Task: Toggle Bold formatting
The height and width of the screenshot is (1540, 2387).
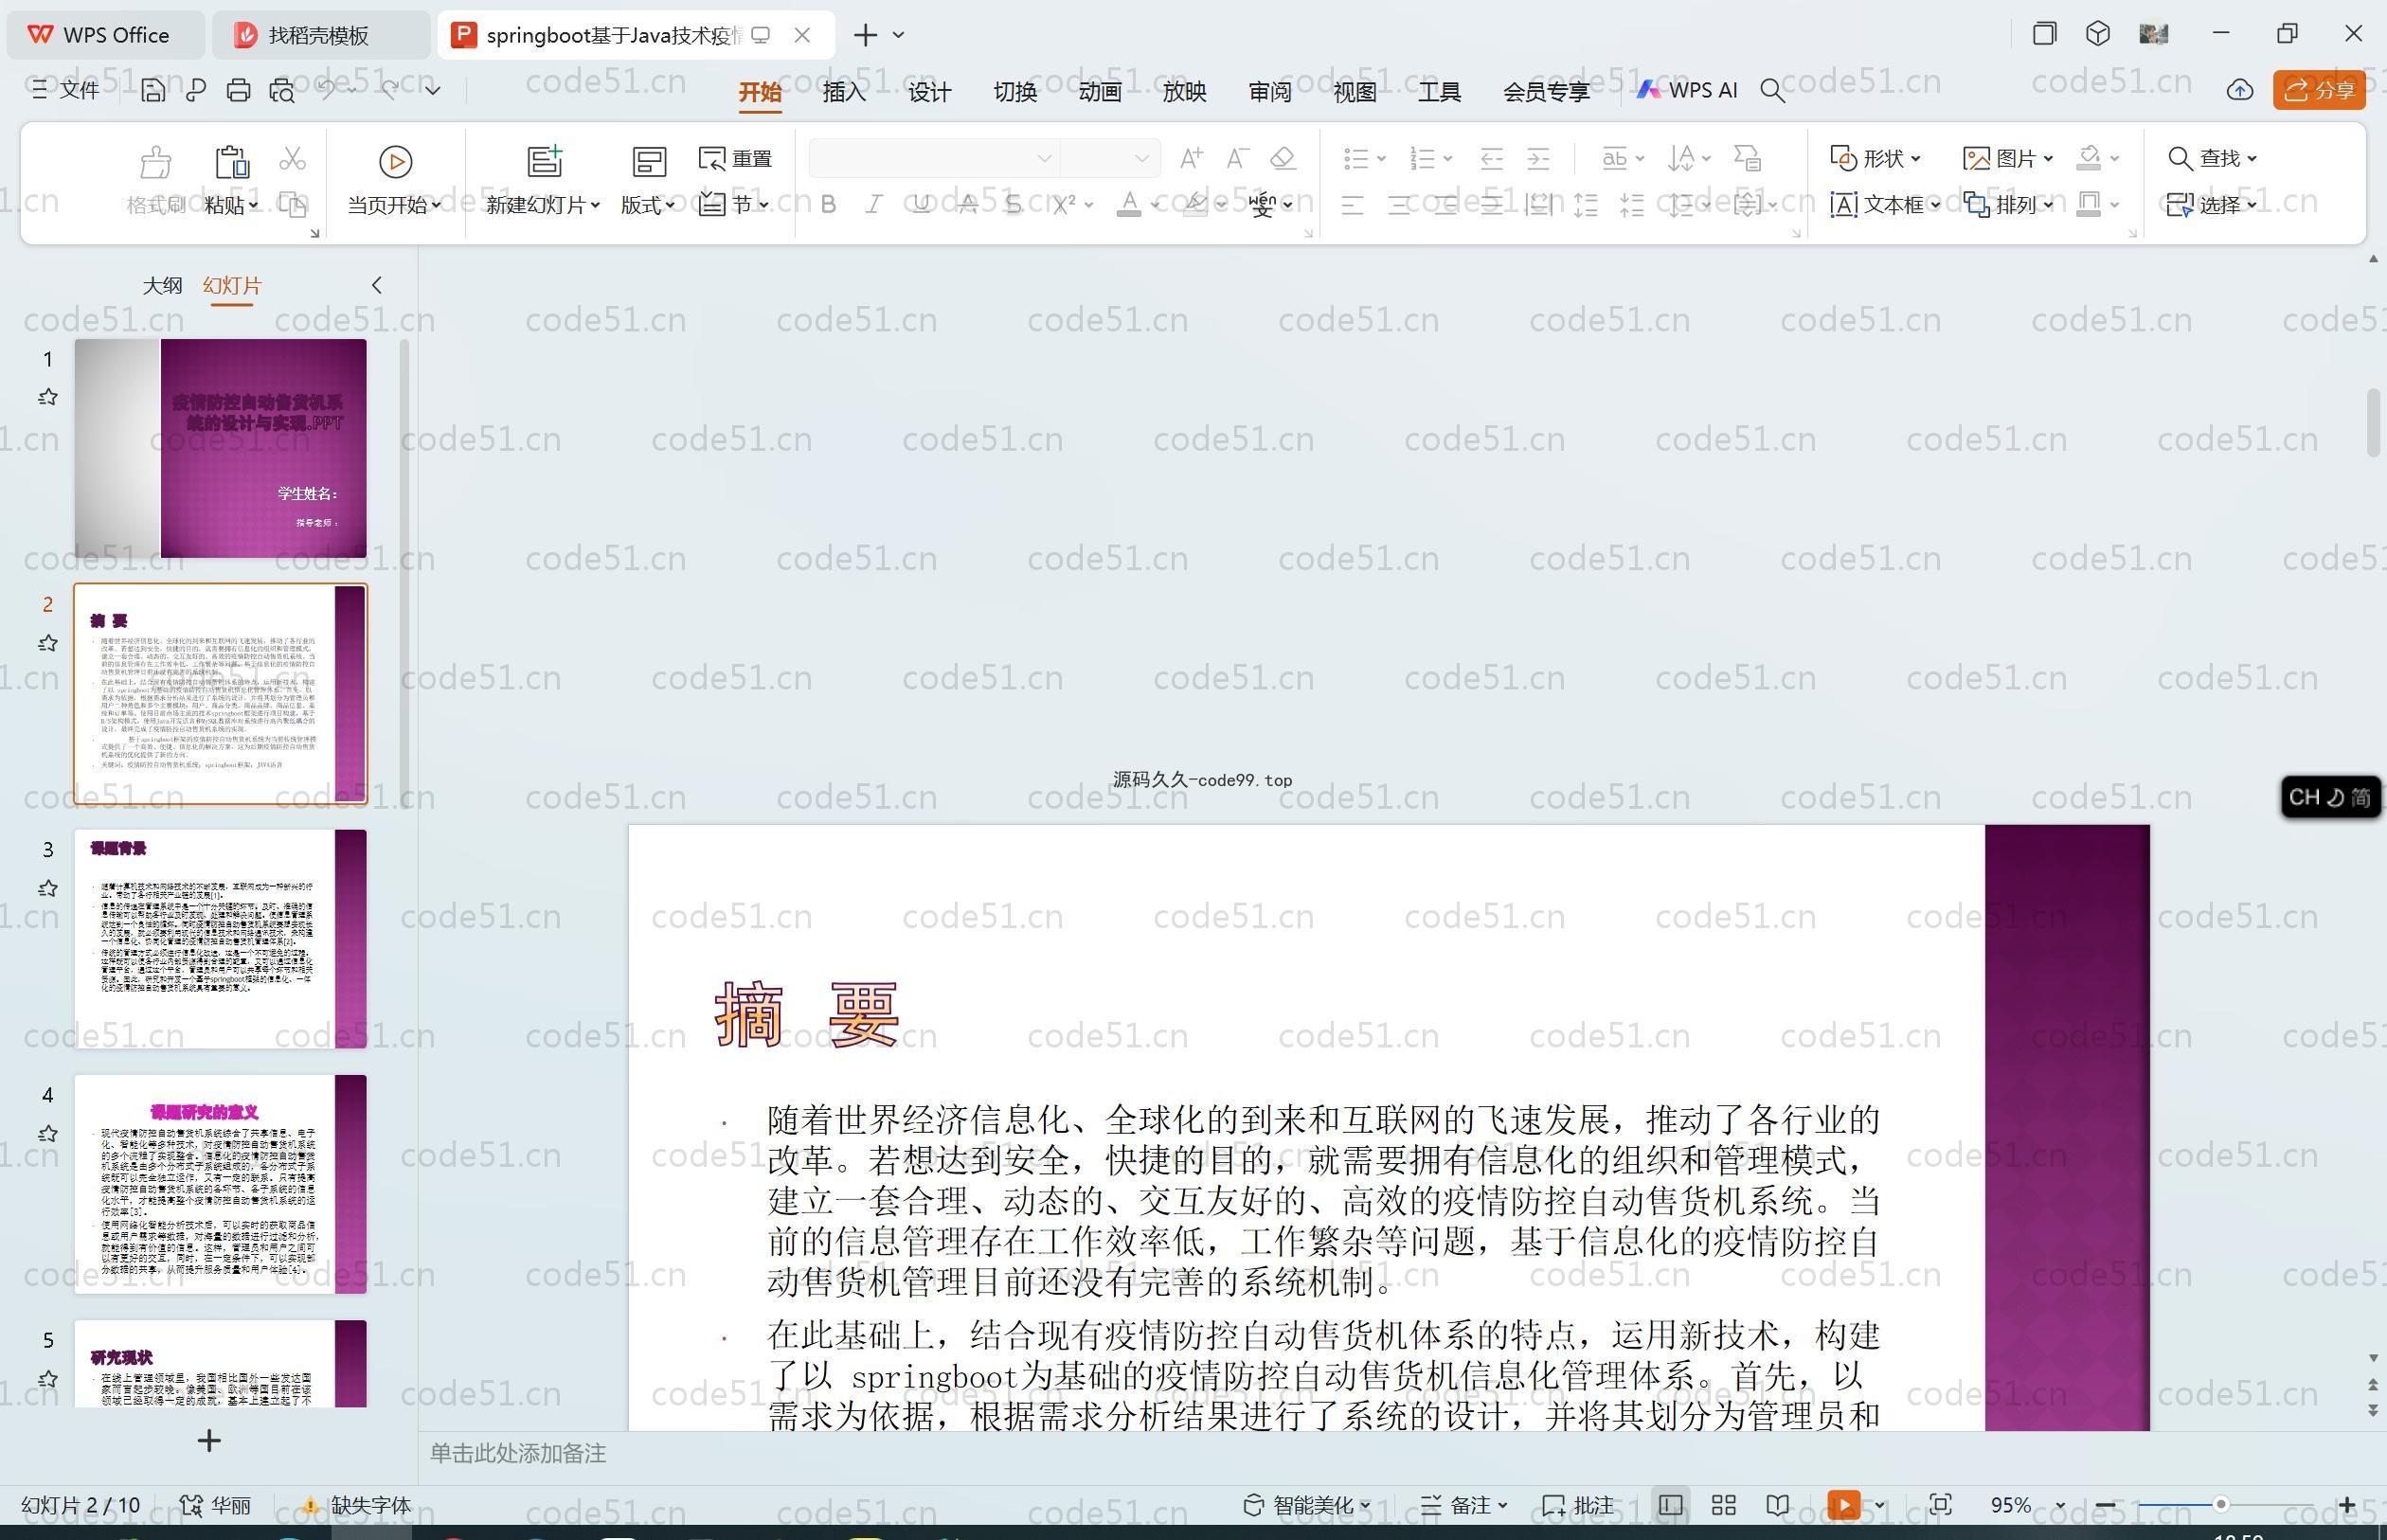Action: pyautogui.click(x=828, y=204)
